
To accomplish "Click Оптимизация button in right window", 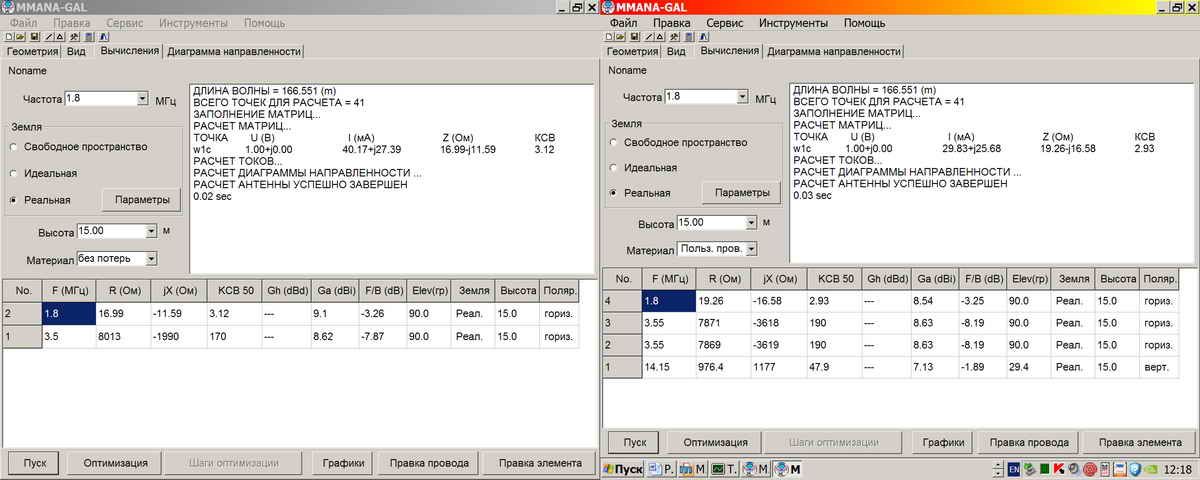I will click(715, 442).
